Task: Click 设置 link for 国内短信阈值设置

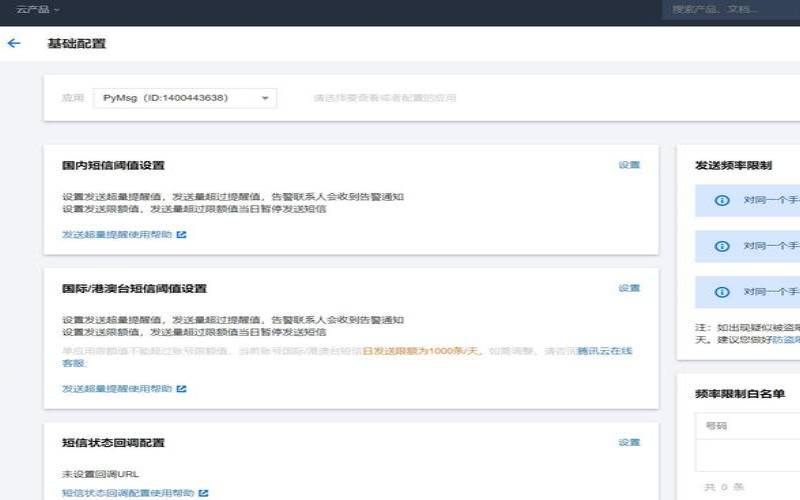Action: [629, 165]
